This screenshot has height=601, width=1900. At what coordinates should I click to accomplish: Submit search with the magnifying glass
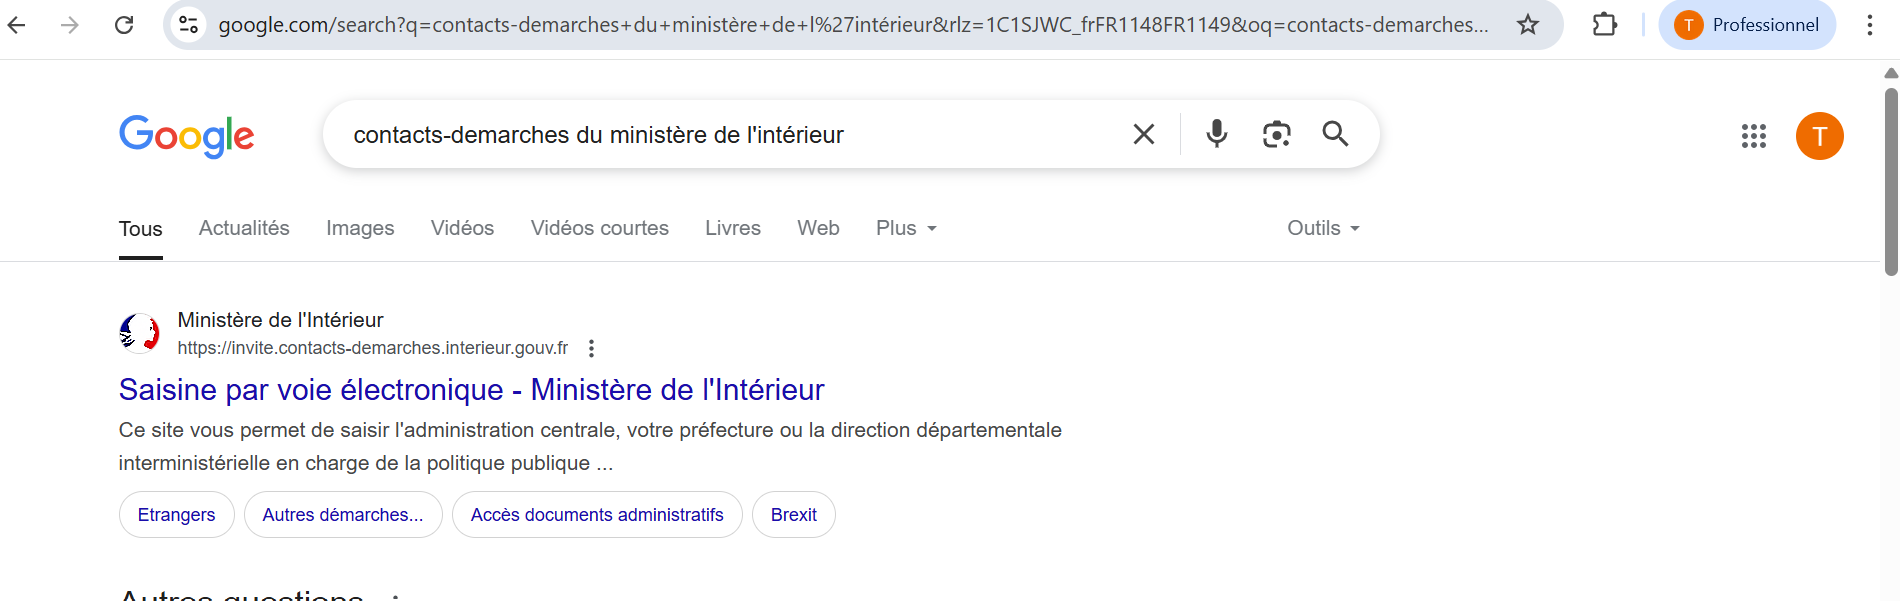[x=1335, y=134]
